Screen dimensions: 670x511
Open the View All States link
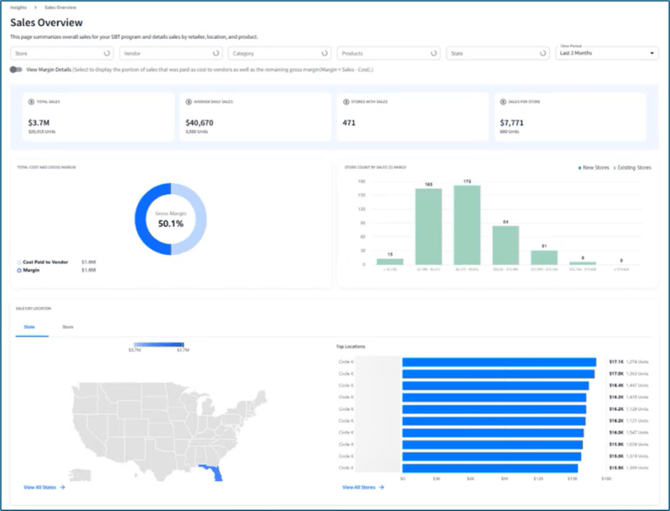[x=40, y=488]
